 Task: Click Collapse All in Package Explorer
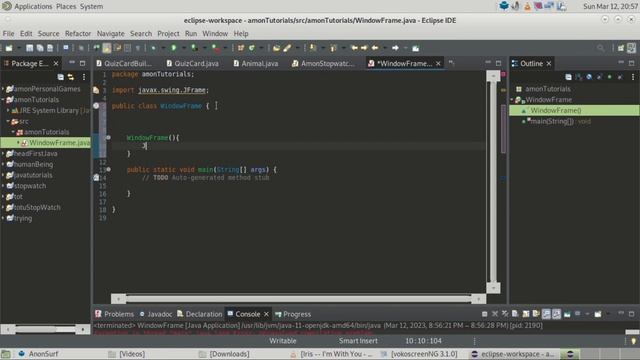(x=60, y=77)
